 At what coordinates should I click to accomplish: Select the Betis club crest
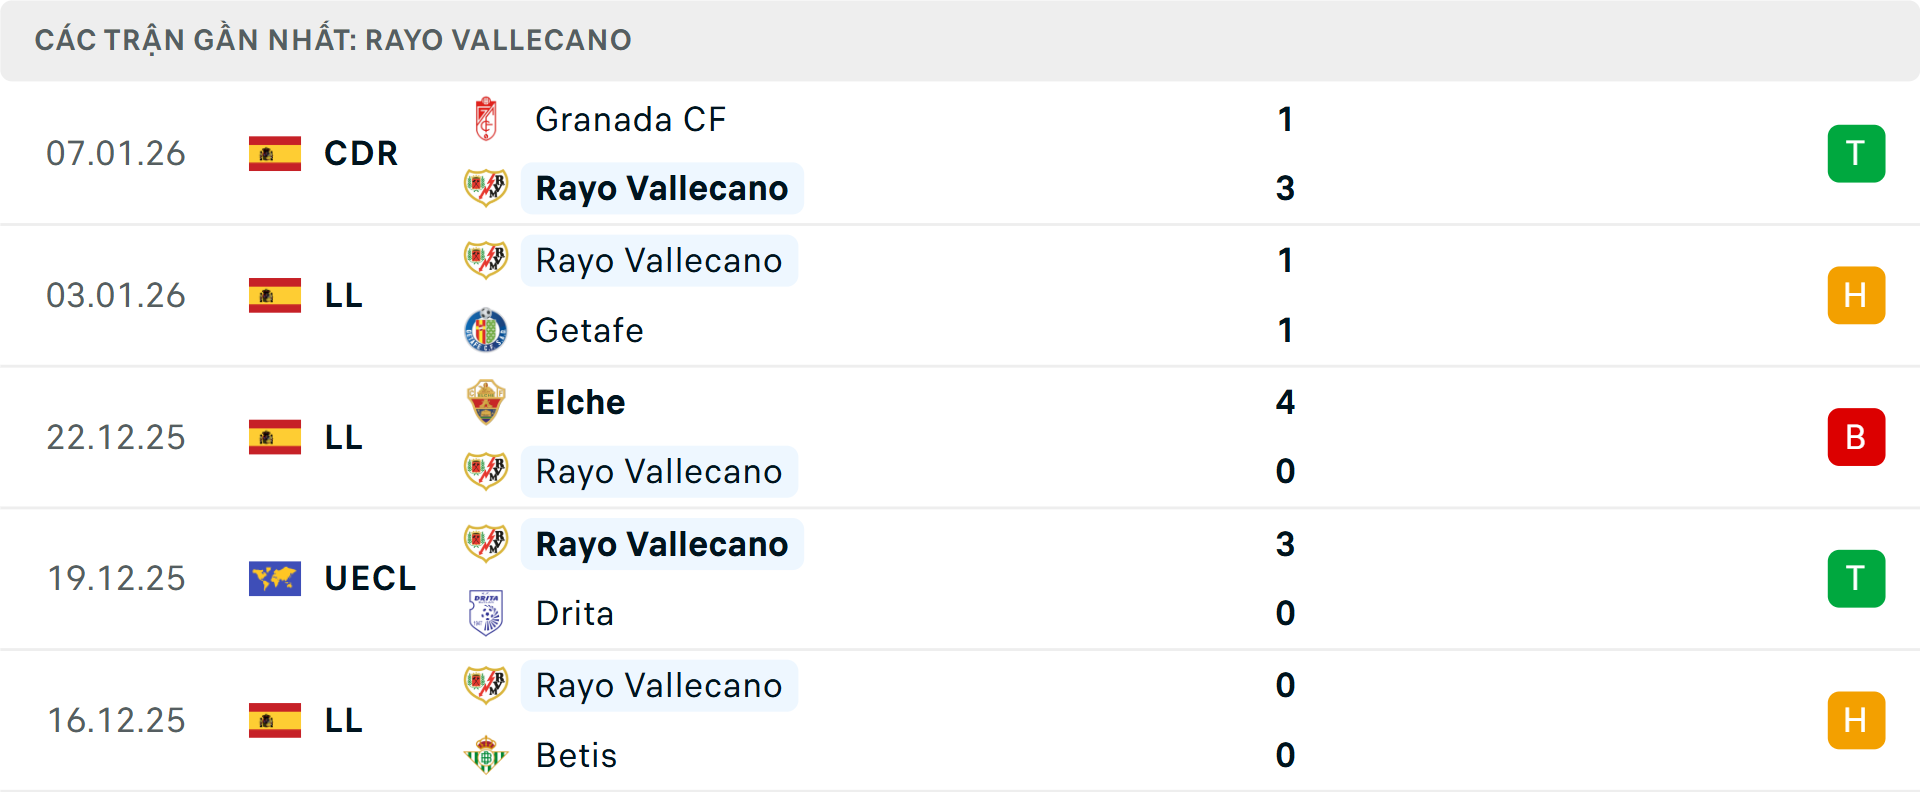pos(486,755)
